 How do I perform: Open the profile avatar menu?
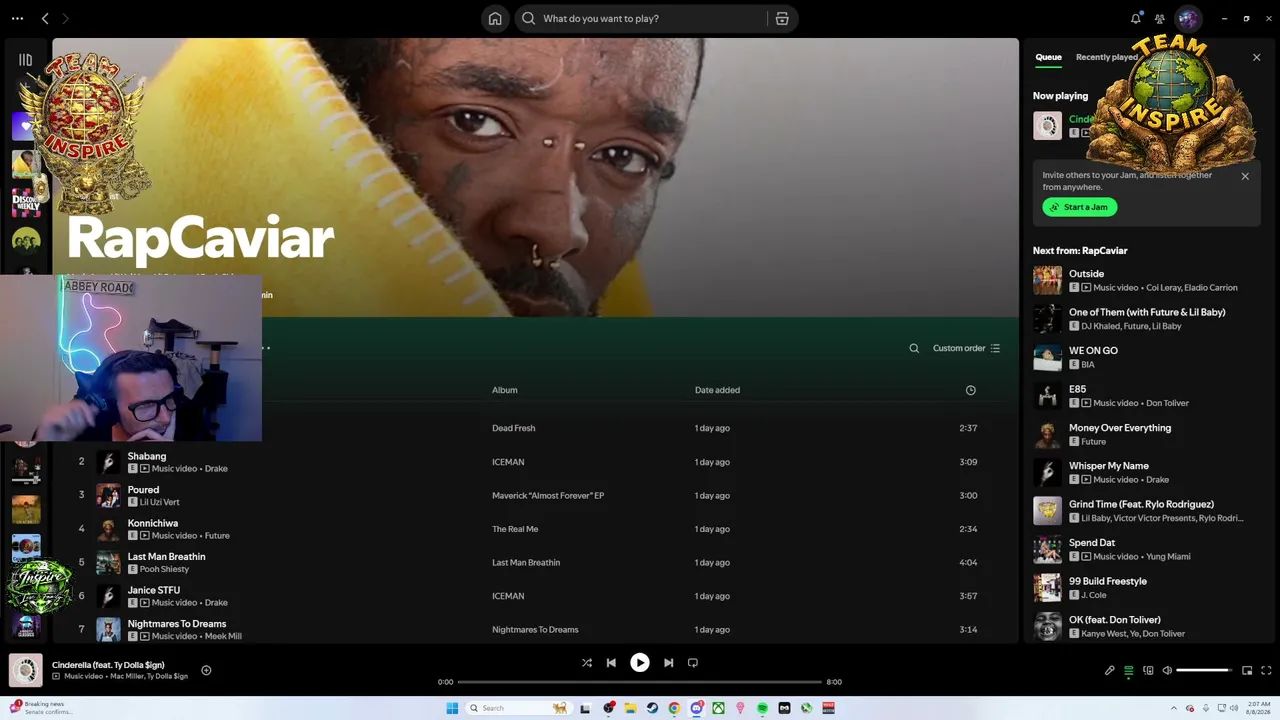click(1188, 18)
